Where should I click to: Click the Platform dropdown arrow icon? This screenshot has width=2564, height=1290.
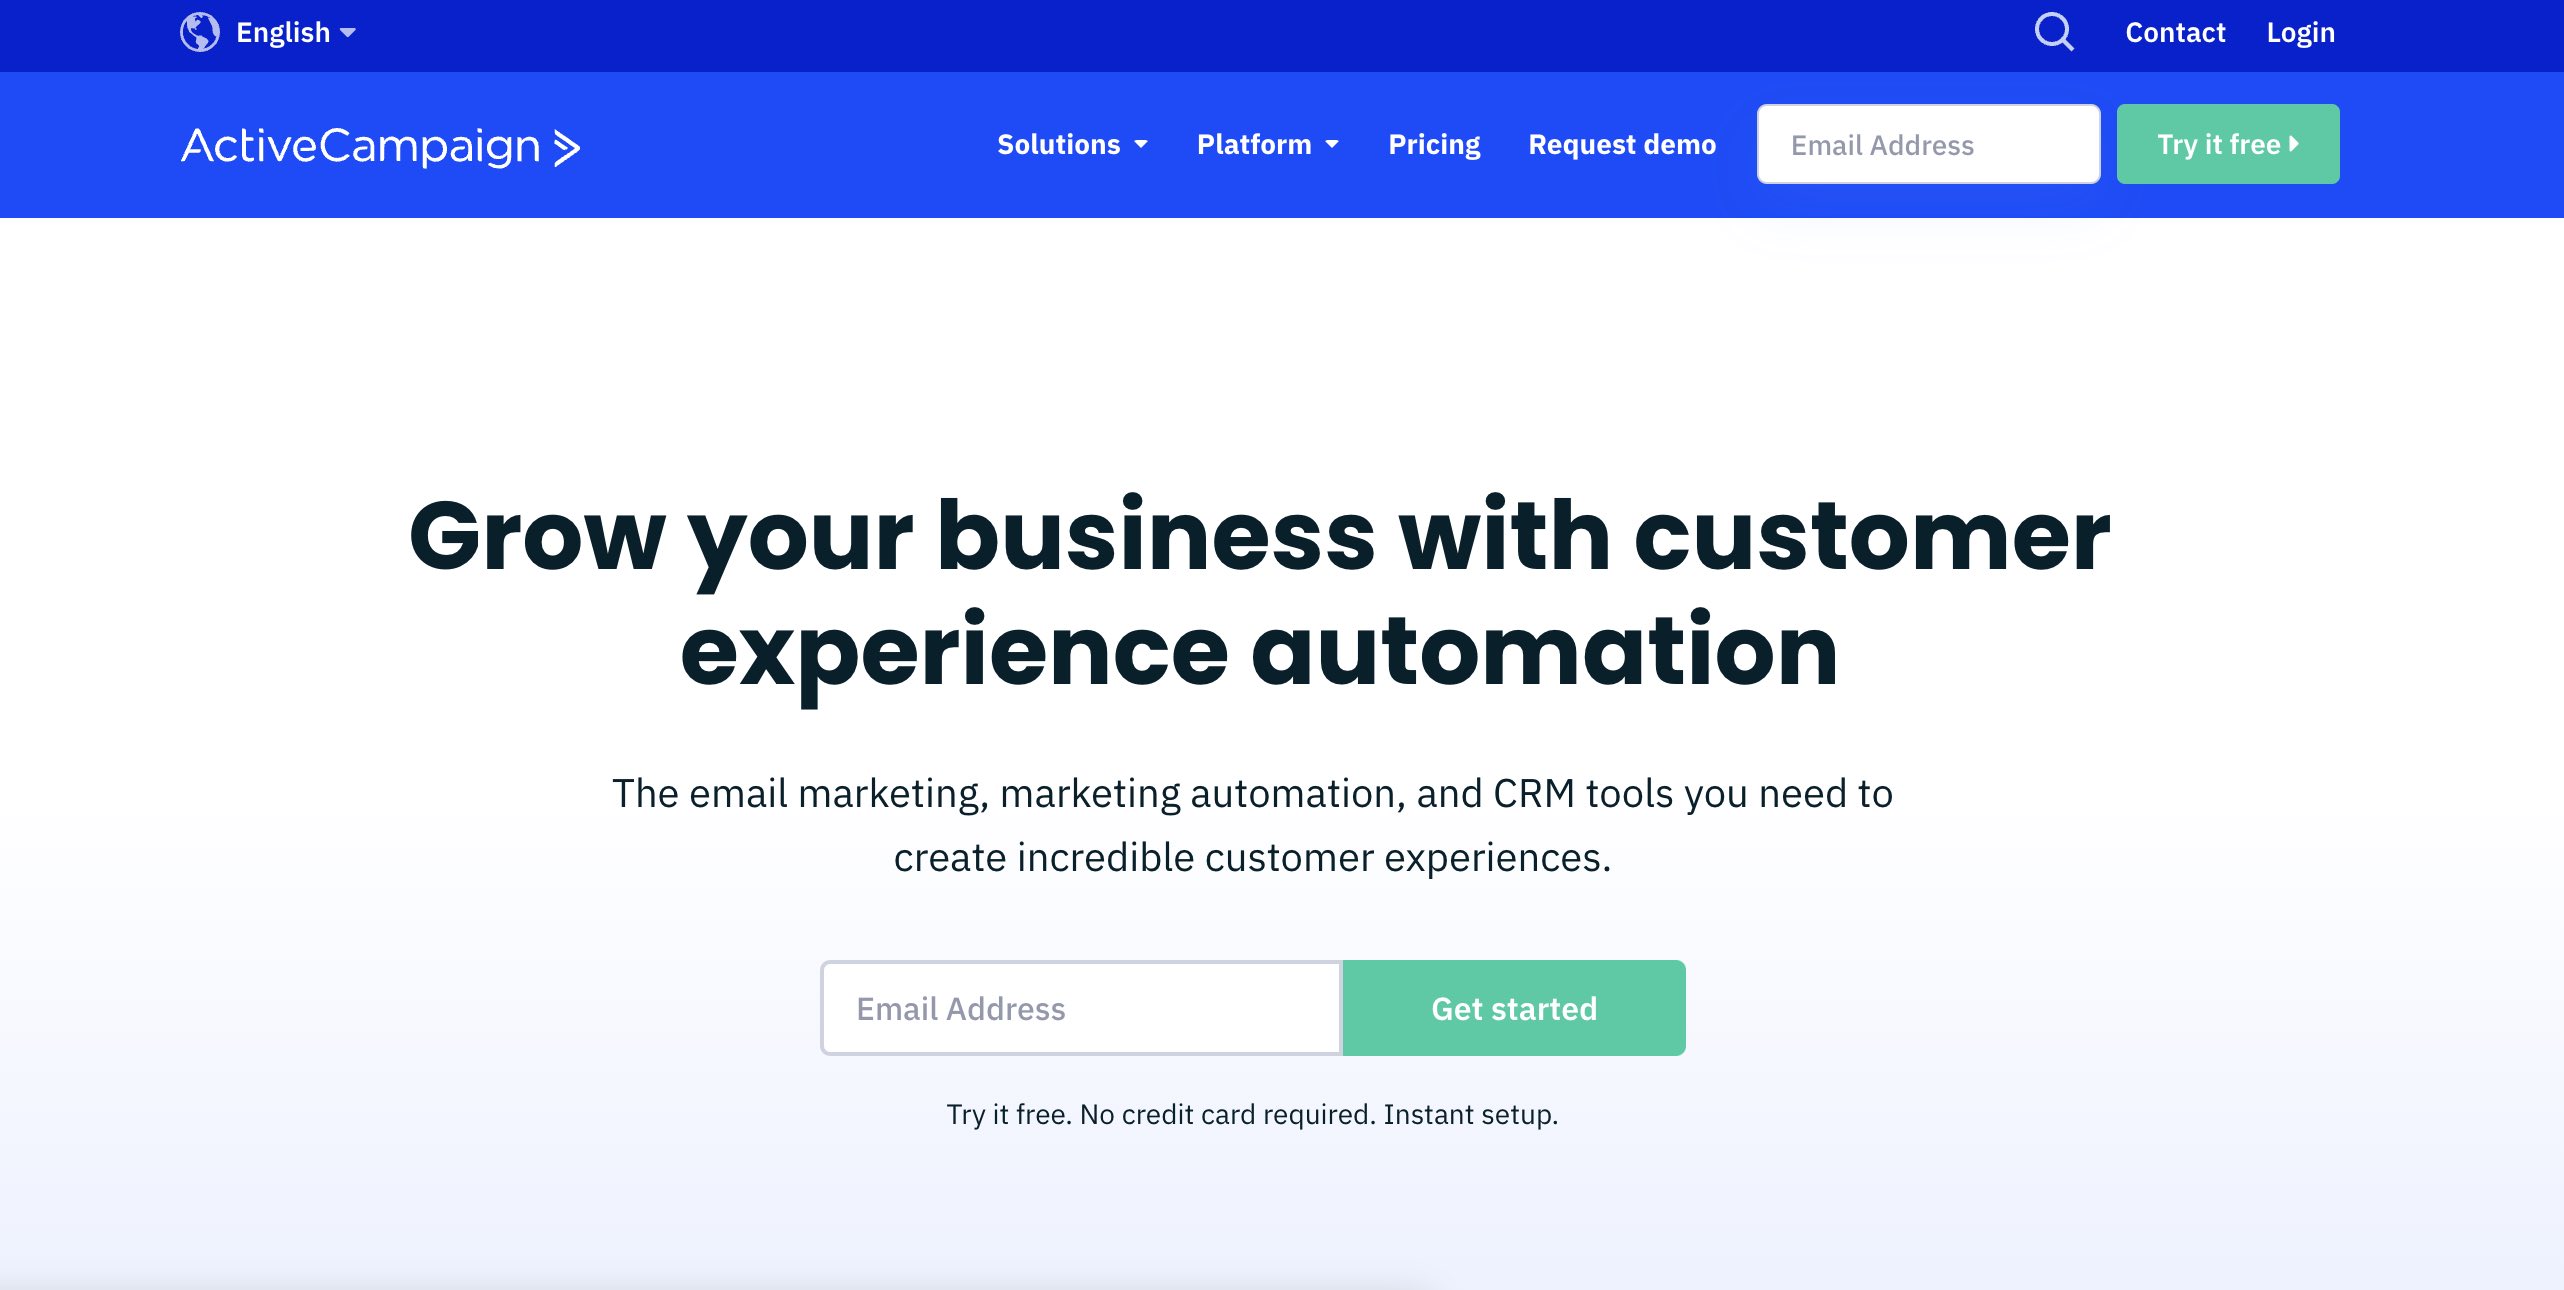click(1334, 145)
